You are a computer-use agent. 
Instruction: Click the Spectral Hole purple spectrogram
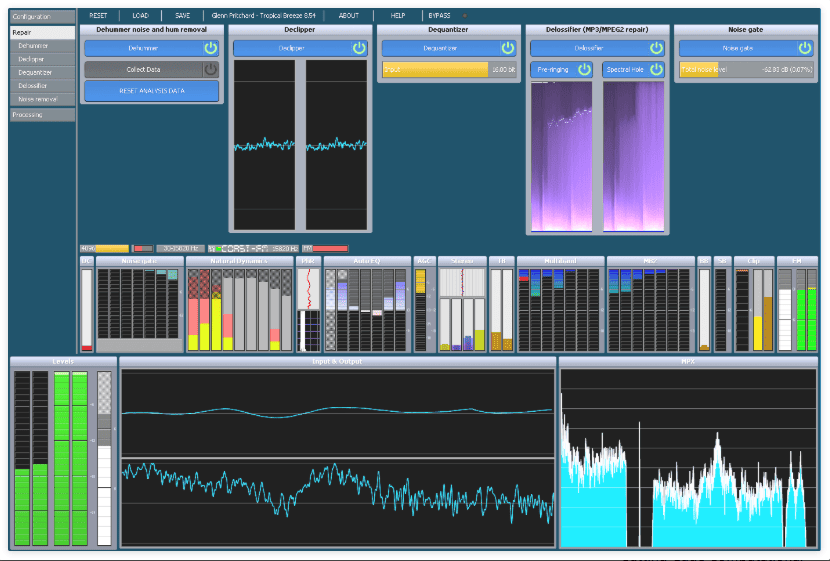(x=634, y=156)
